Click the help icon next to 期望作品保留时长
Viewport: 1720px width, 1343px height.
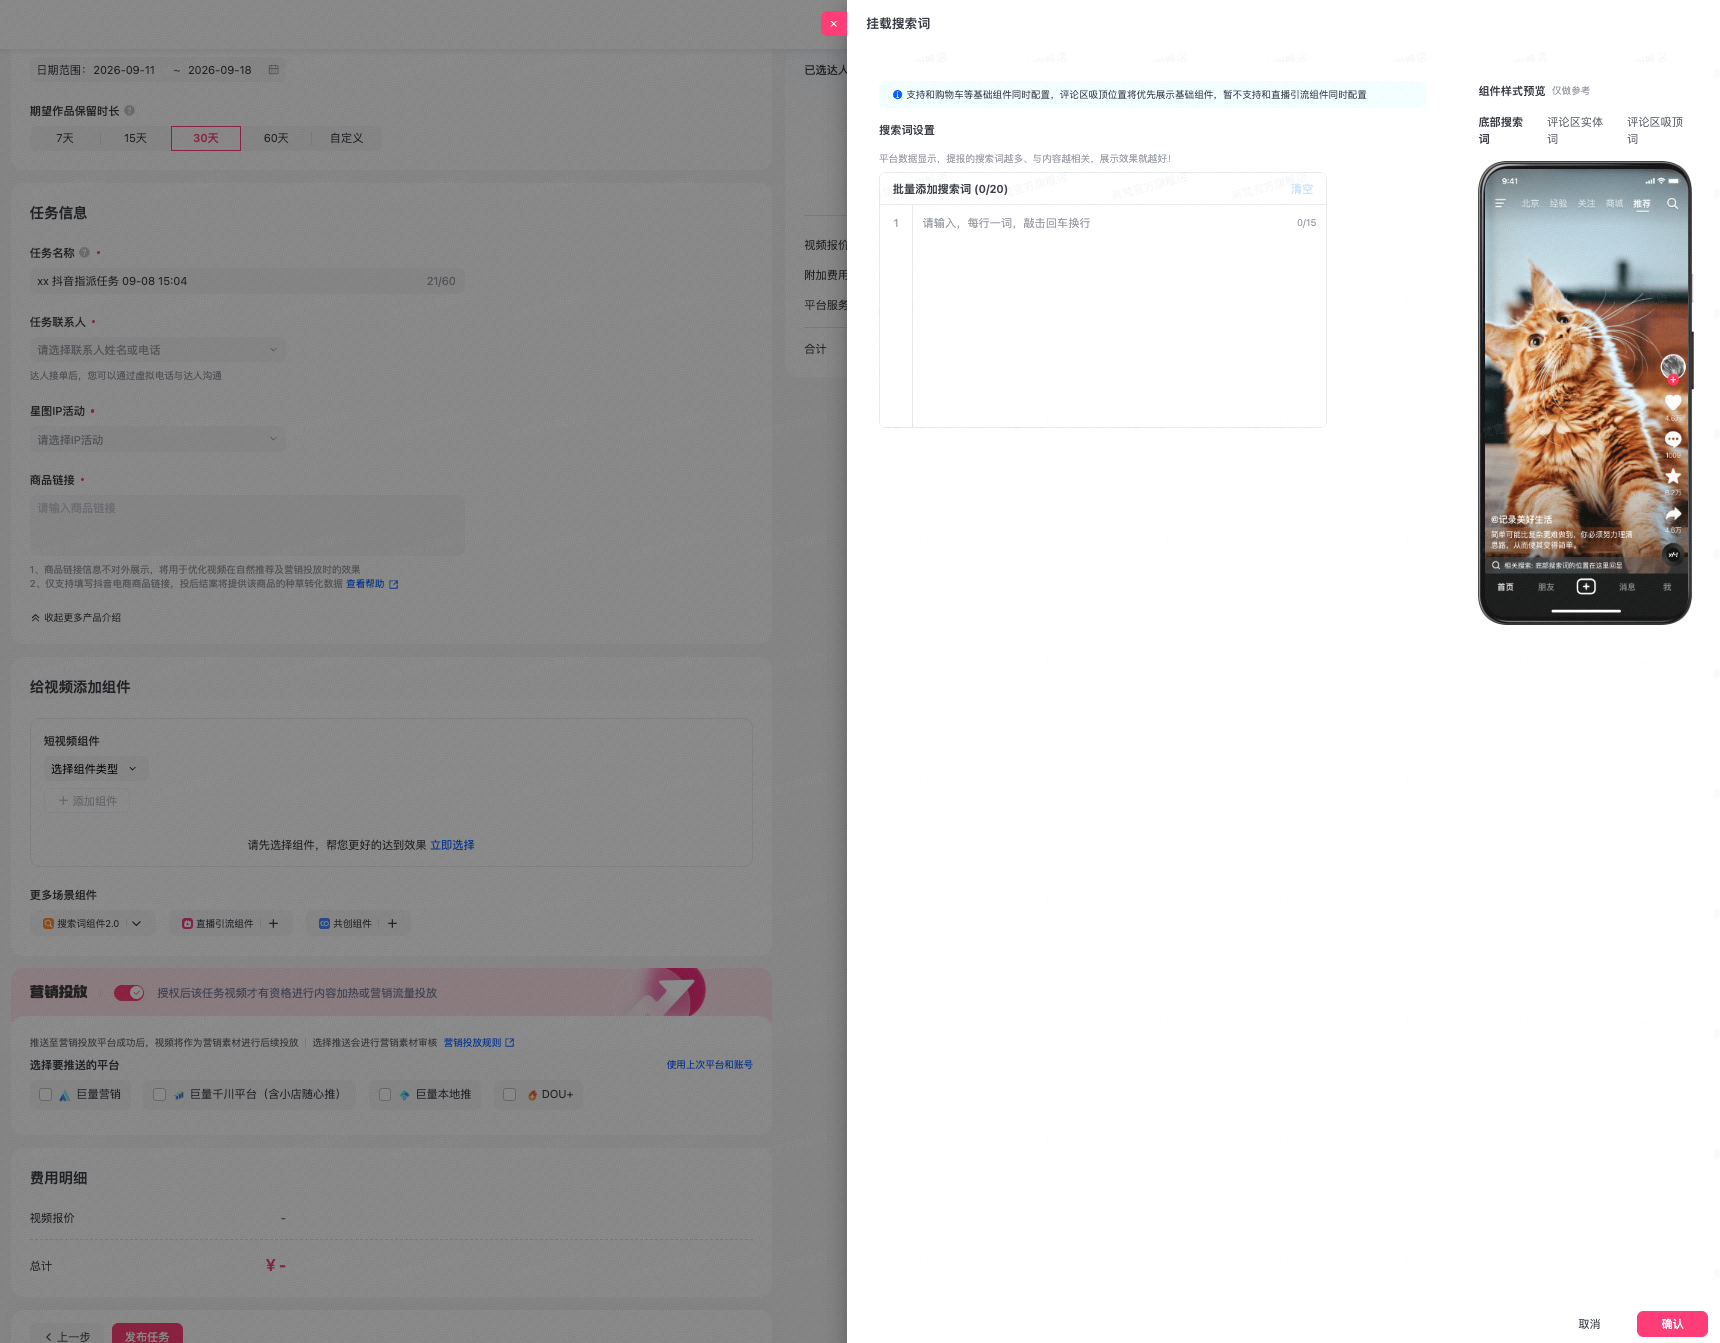129,111
